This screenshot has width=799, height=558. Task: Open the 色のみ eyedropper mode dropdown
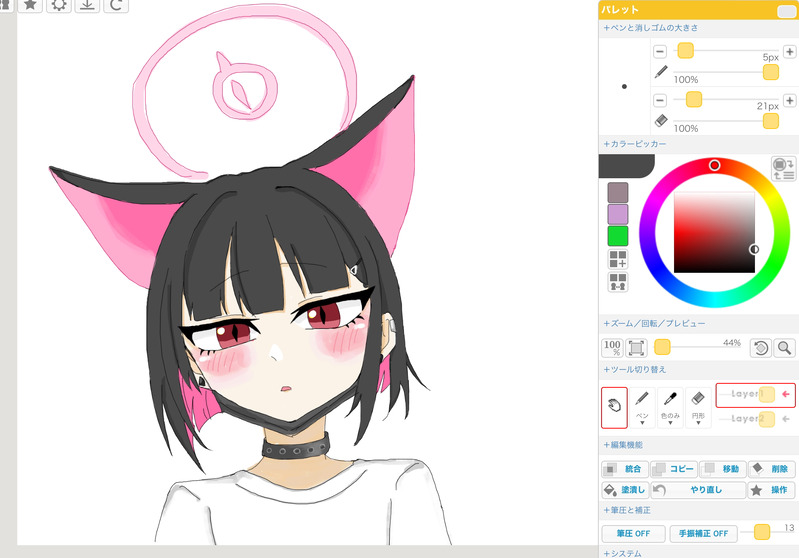670,407
